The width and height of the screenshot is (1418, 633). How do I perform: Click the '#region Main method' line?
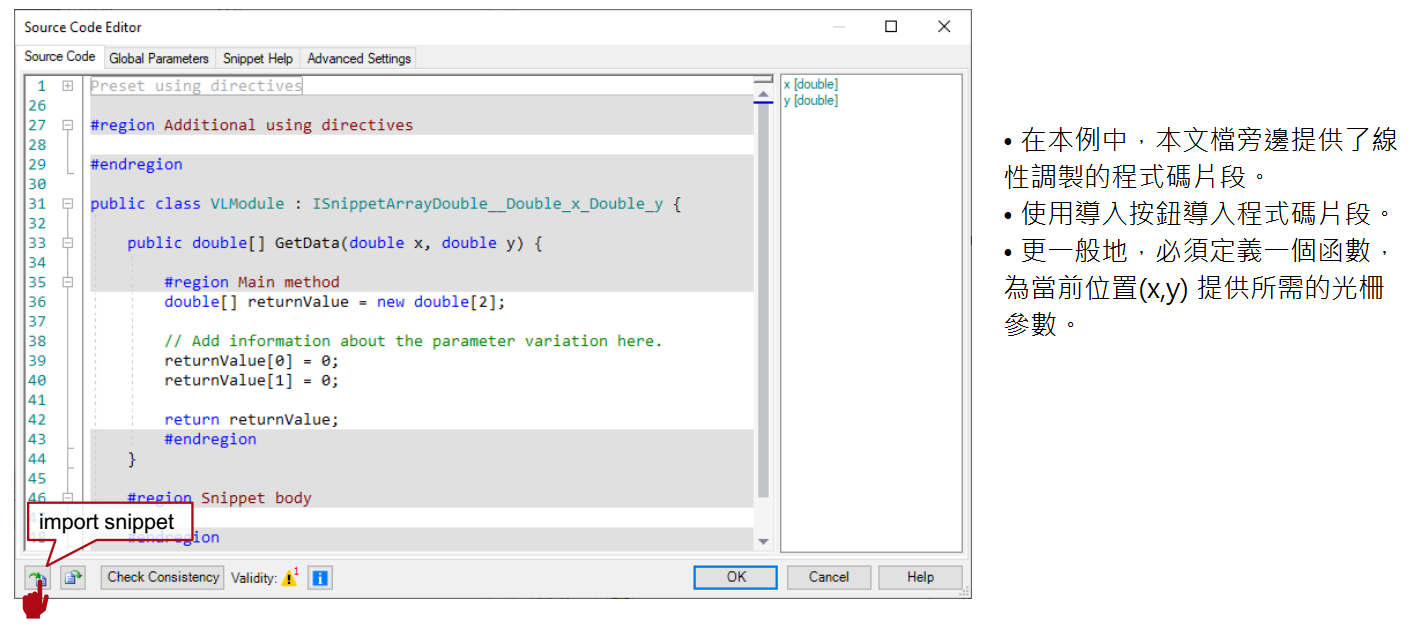252,282
